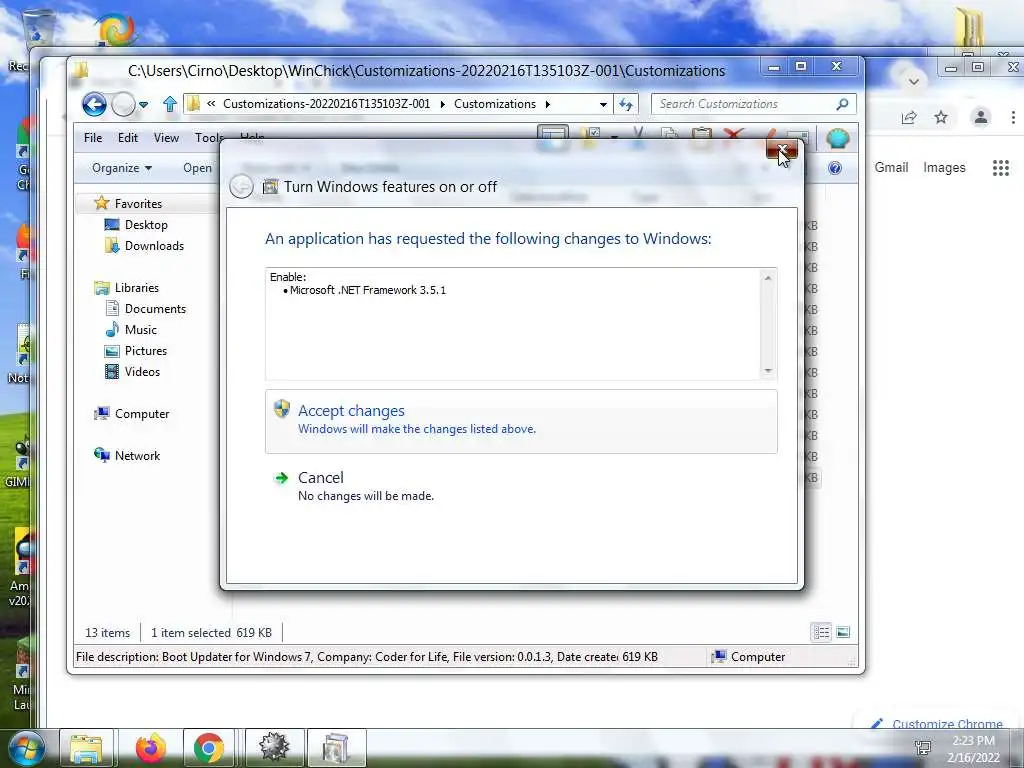
Task: Open Gmail link in Chrome window
Action: pyautogui.click(x=891, y=167)
